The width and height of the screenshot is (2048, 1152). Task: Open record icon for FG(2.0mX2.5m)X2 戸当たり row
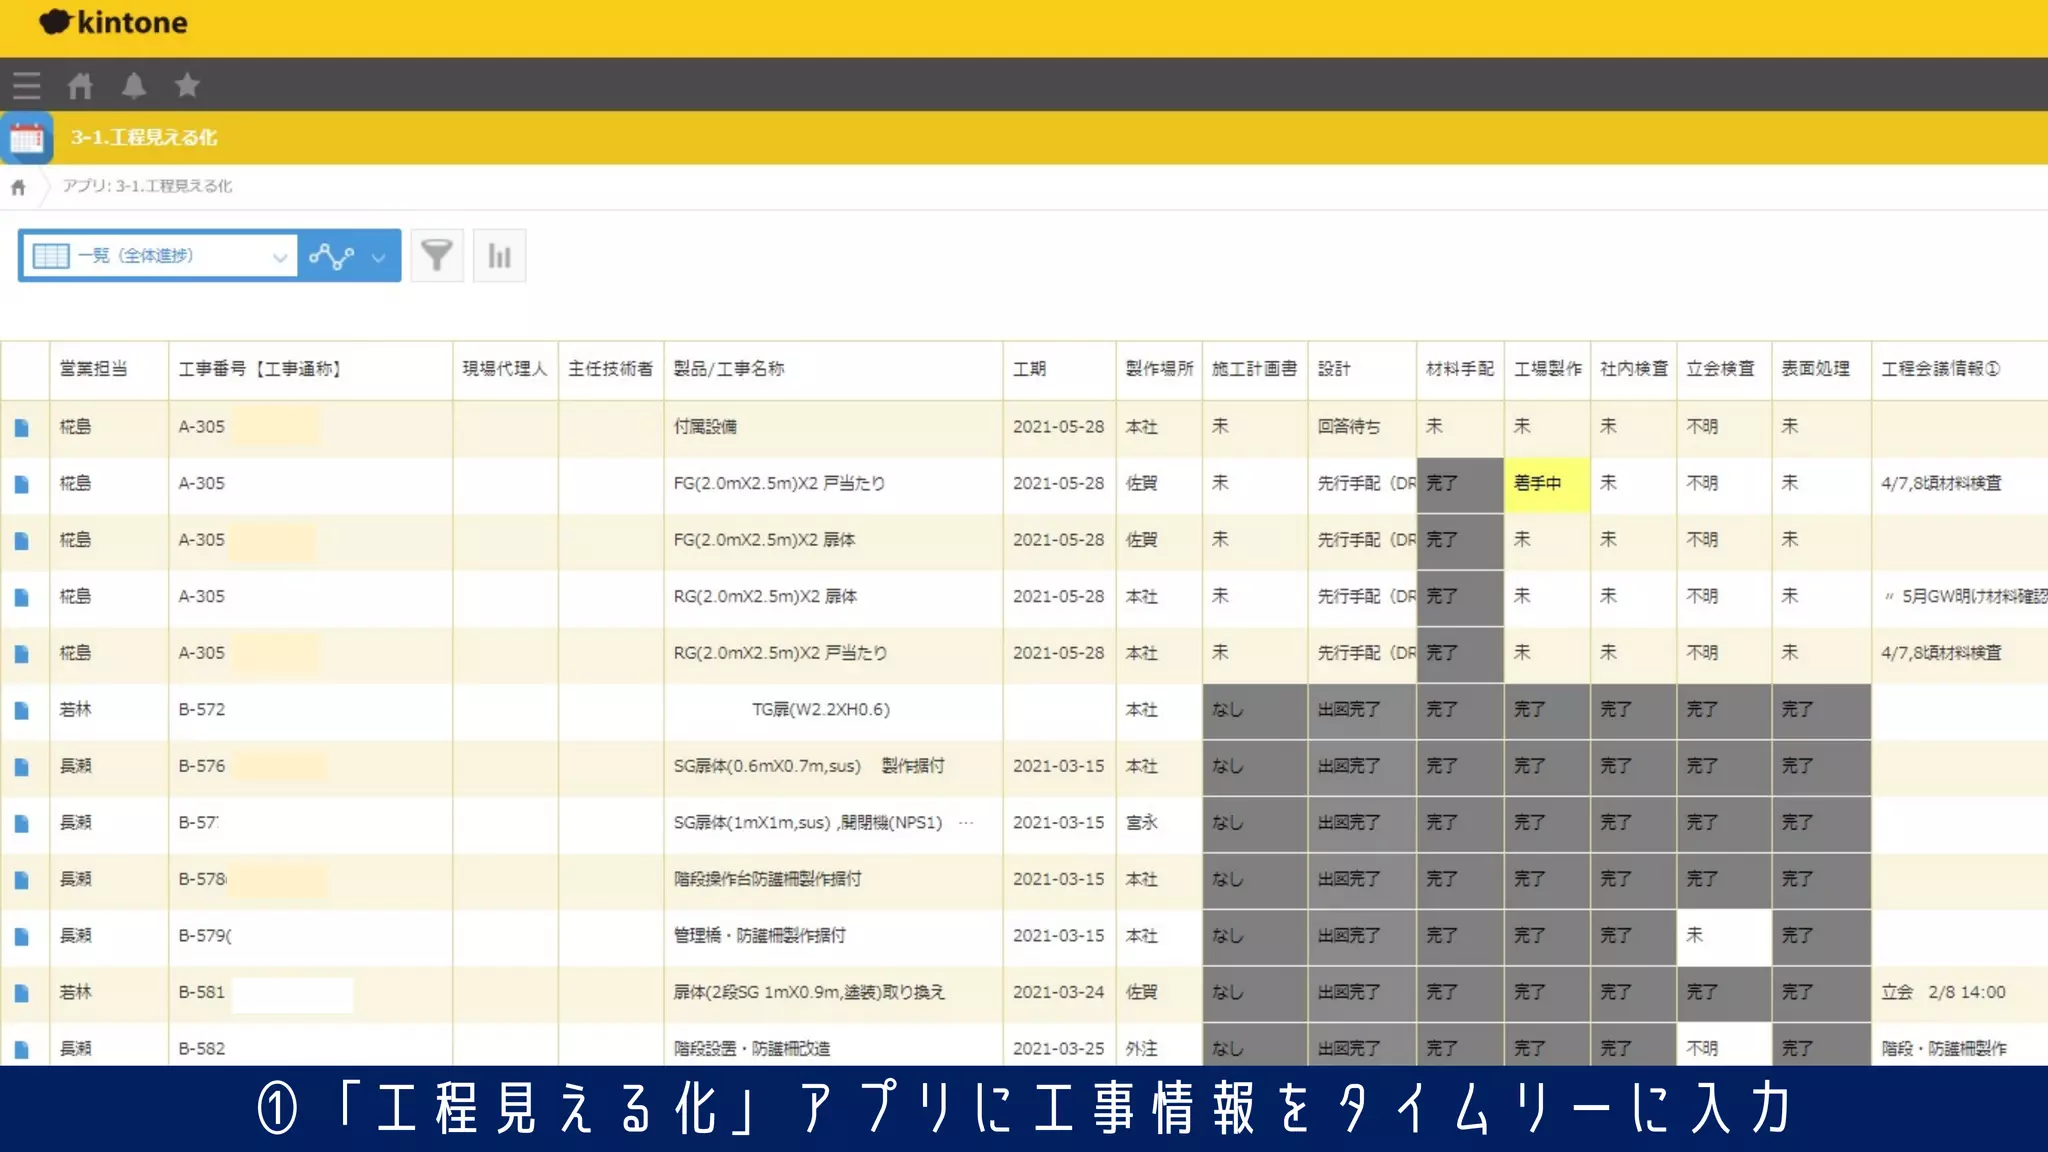coord(22,484)
